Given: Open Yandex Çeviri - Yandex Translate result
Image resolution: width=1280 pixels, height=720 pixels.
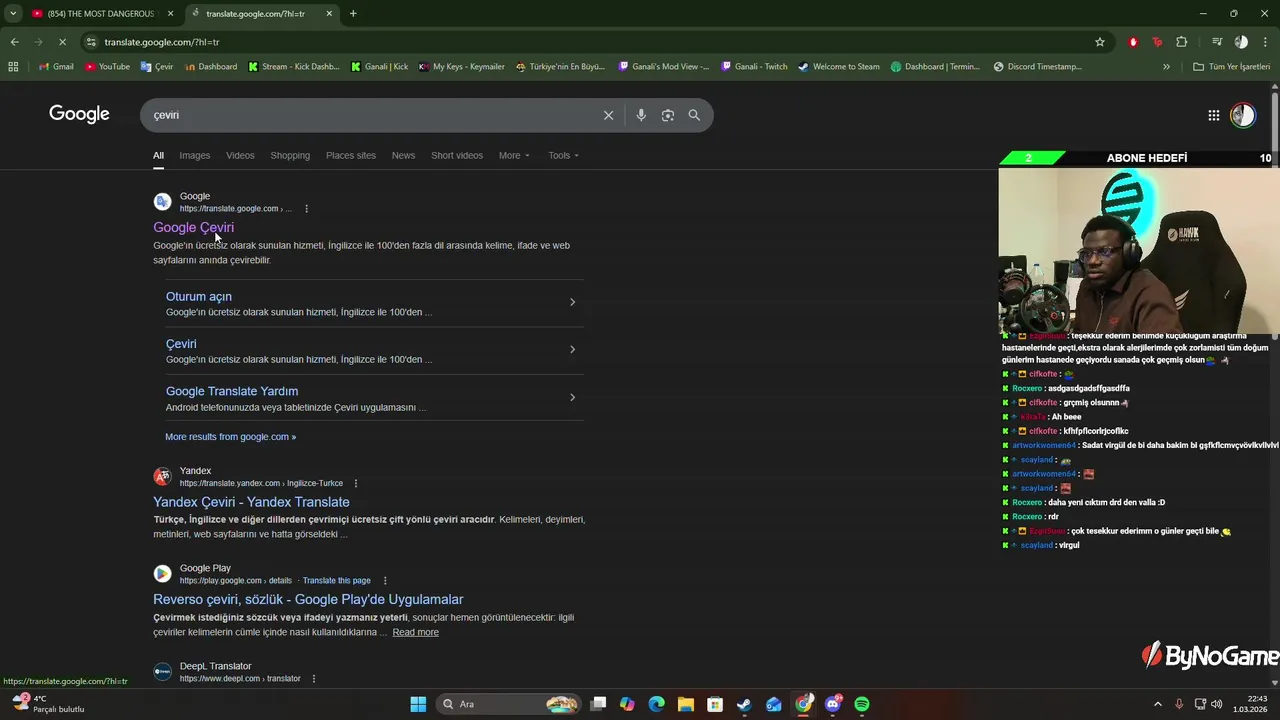Looking at the screenshot, I should [251, 502].
